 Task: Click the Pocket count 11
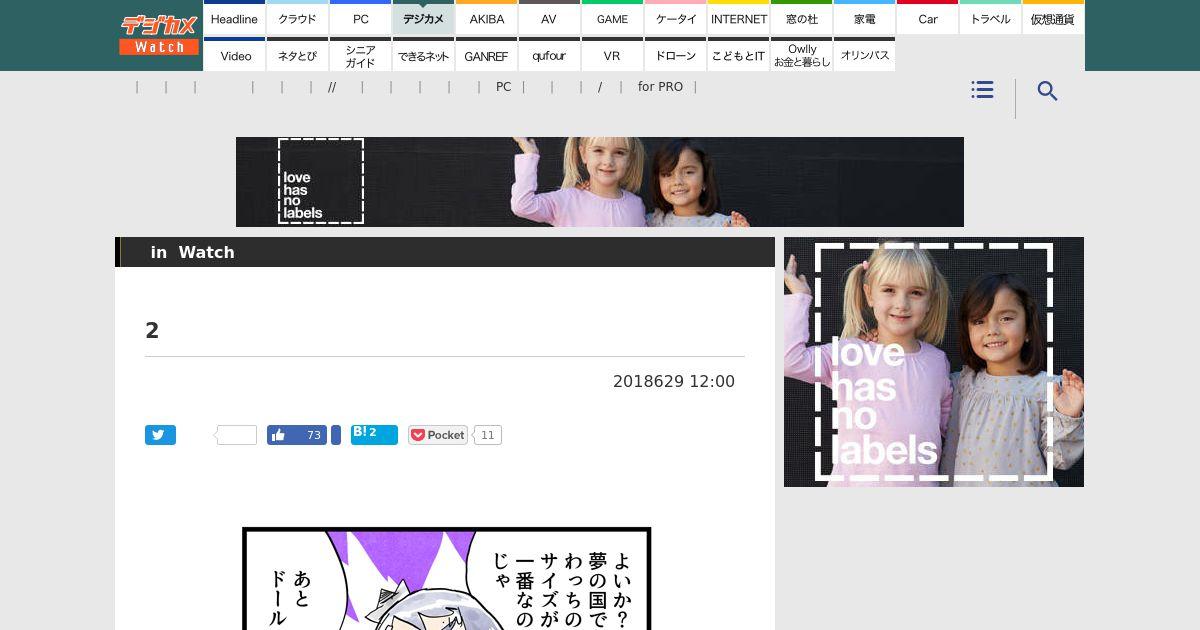pyautogui.click(x=488, y=435)
